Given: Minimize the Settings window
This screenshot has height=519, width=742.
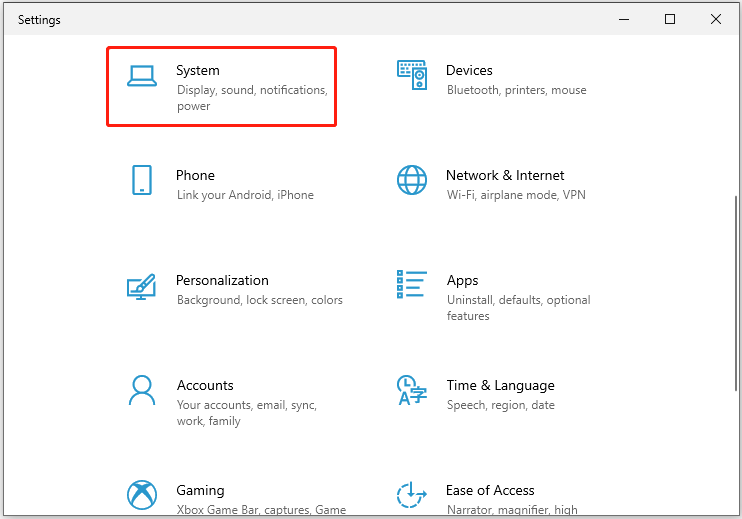Looking at the screenshot, I should 624,19.
